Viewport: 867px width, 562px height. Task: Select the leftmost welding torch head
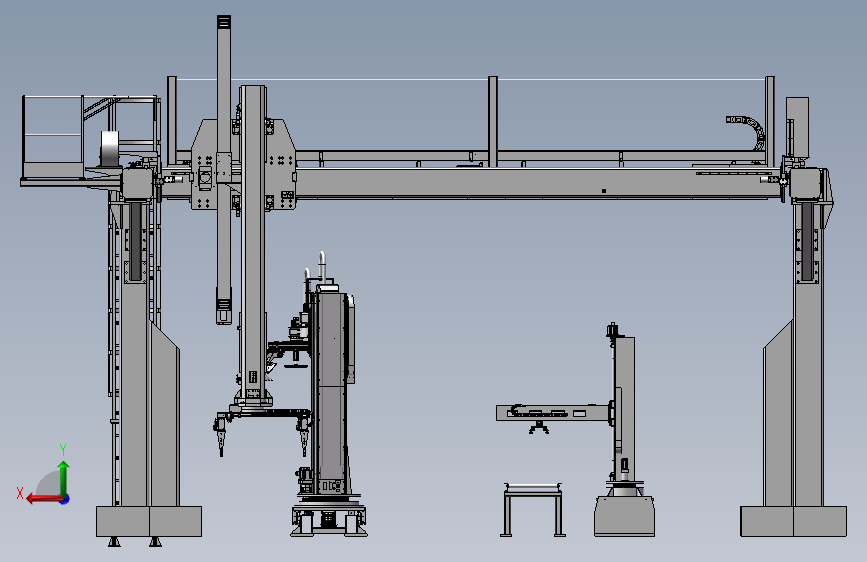tap(221, 436)
